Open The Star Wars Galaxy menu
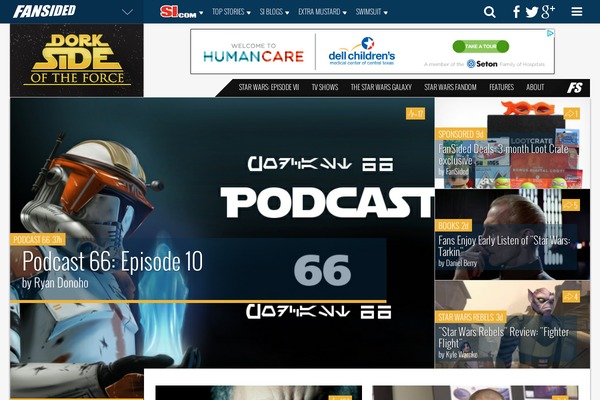The height and width of the screenshot is (400, 600). [381, 88]
